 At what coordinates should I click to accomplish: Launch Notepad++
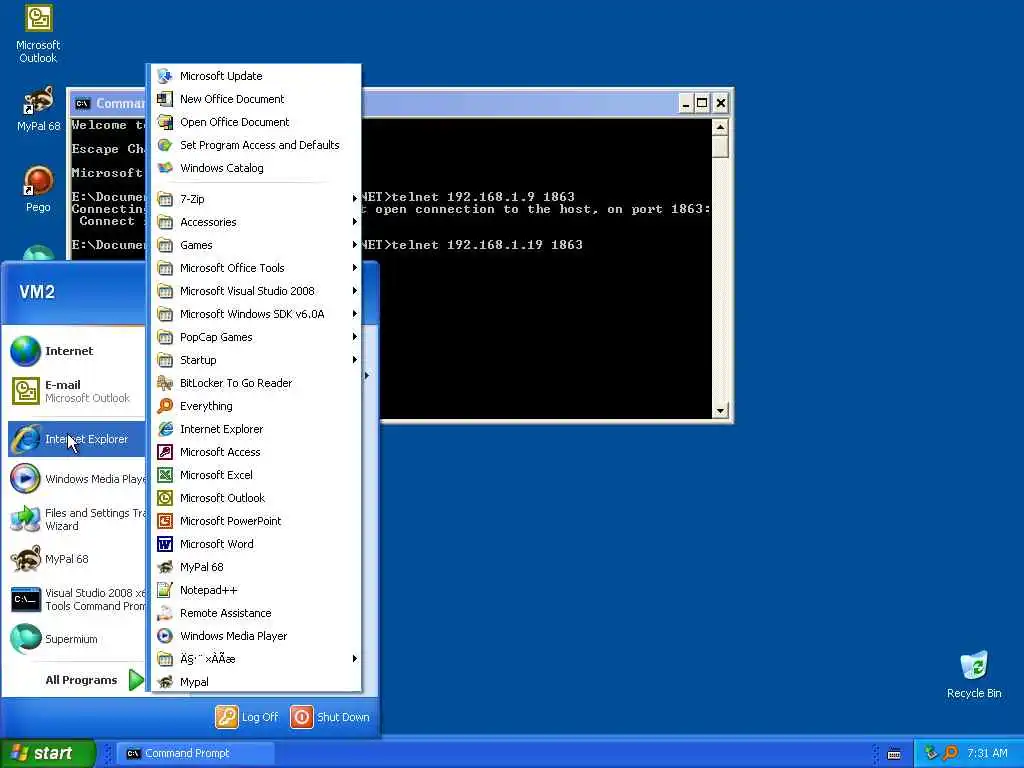(256, 590)
